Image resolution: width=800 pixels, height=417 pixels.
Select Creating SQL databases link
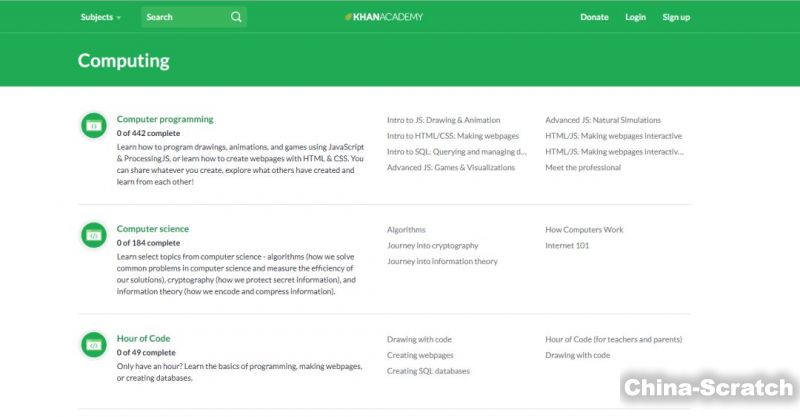428,371
